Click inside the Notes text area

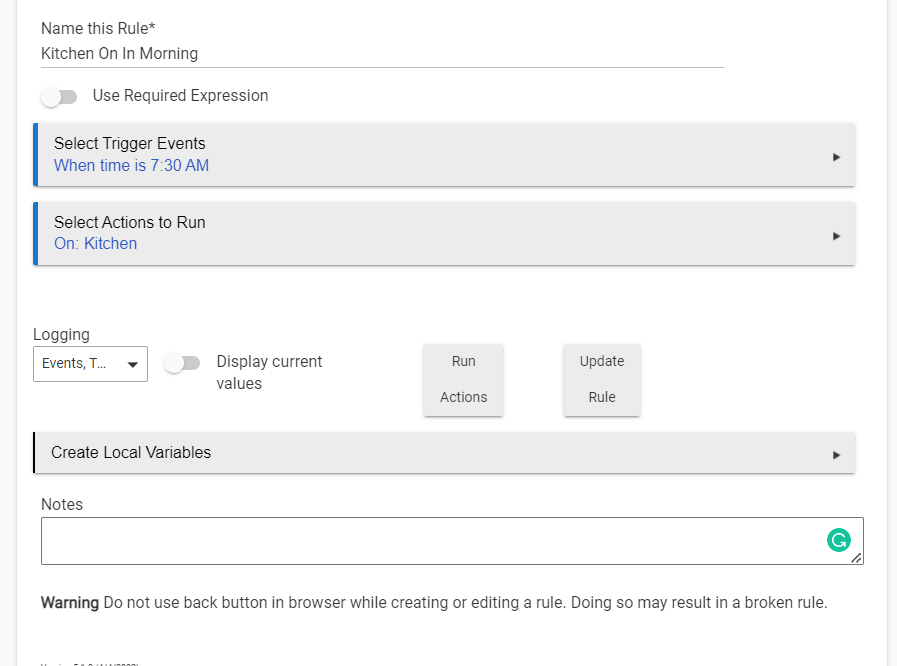452,541
